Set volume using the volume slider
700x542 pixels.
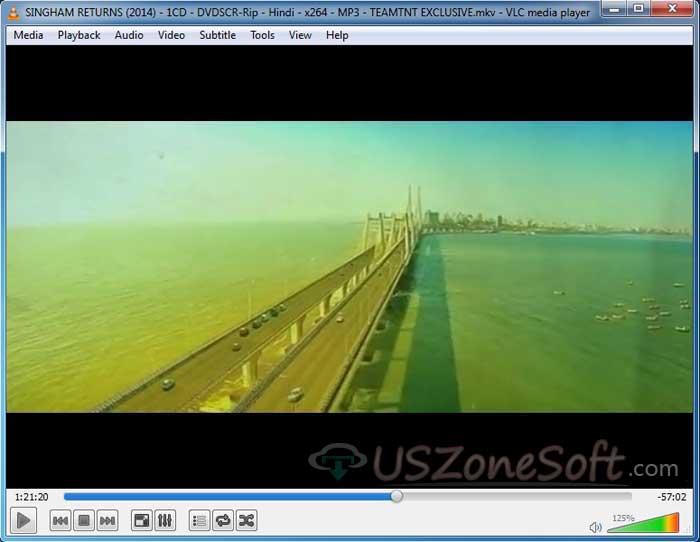tap(643, 523)
